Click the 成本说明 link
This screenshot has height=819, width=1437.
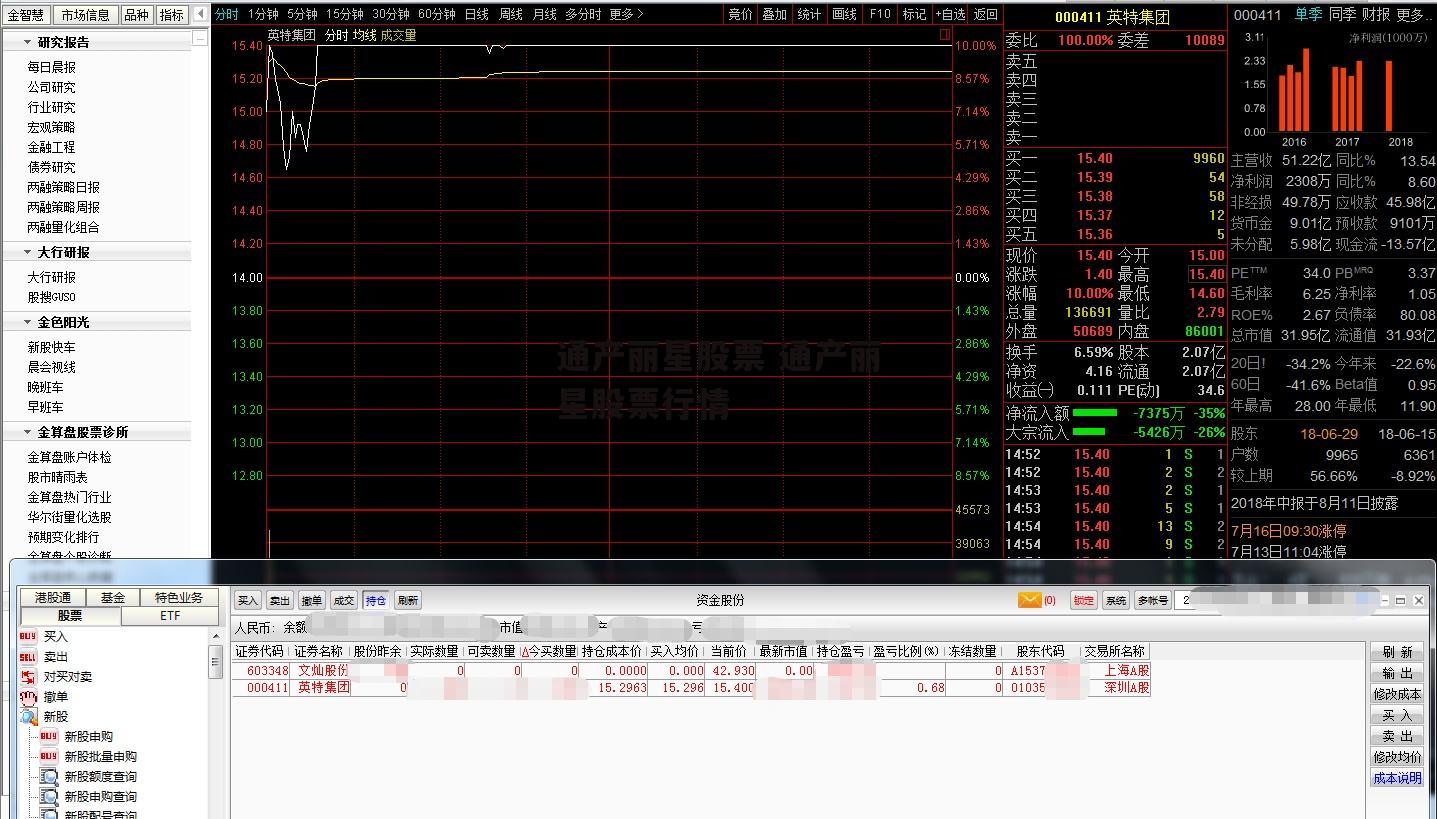(1397, 778)
